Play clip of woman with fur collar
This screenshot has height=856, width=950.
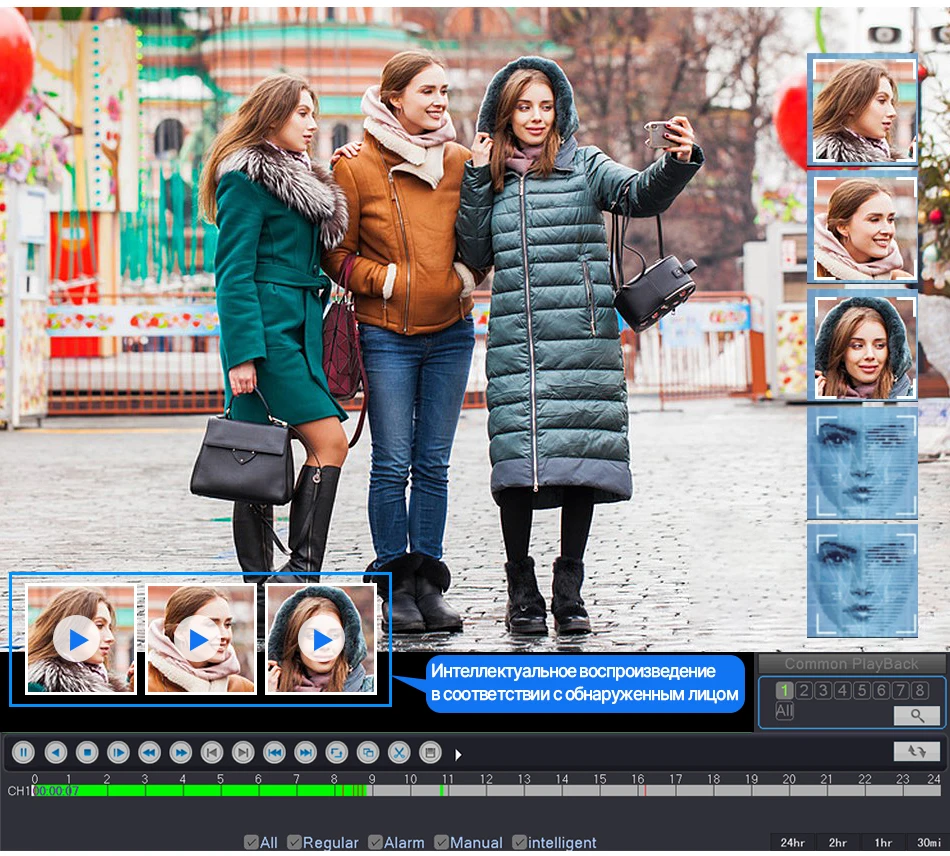(x=79, y=640)
